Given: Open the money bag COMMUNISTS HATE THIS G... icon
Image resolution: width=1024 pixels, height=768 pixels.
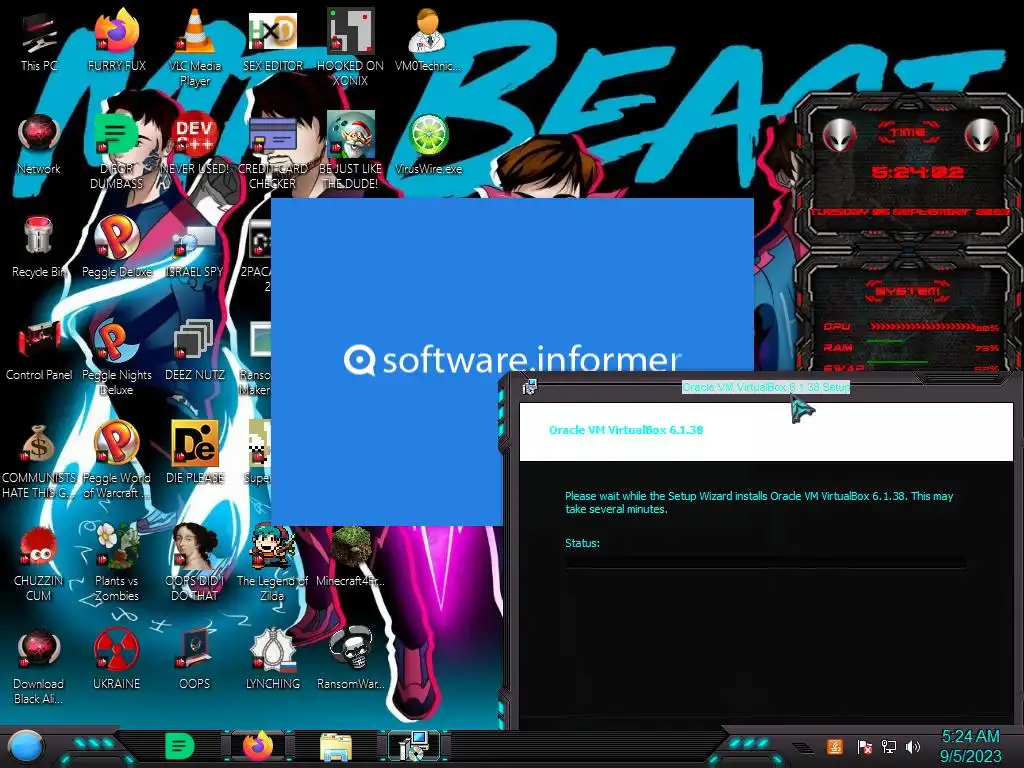Looking at the screenshot, I should pyautogui.click(x=39, y=461).
